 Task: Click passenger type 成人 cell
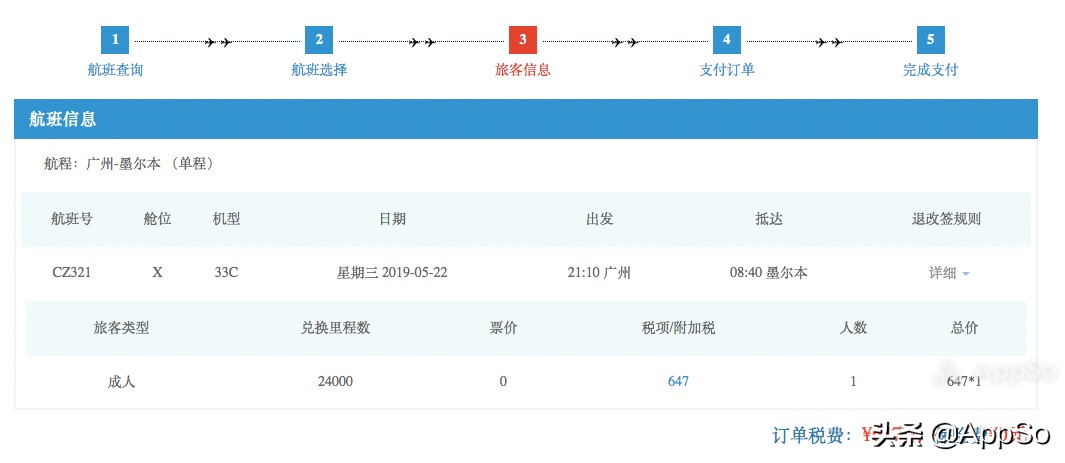(121, 382)
